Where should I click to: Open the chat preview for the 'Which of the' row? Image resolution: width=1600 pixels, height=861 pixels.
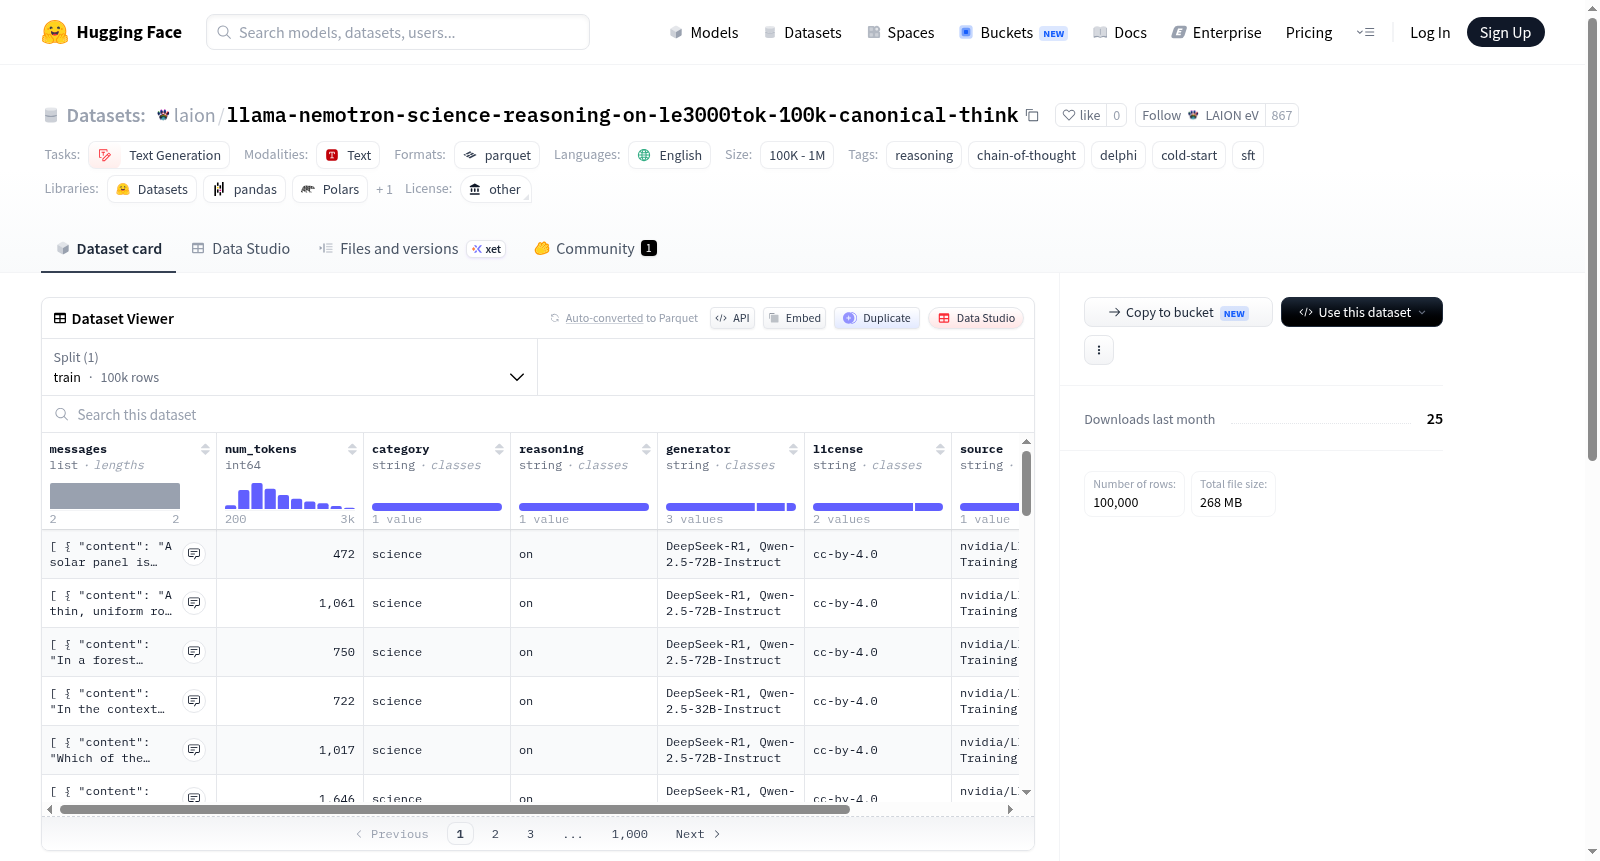195,750
